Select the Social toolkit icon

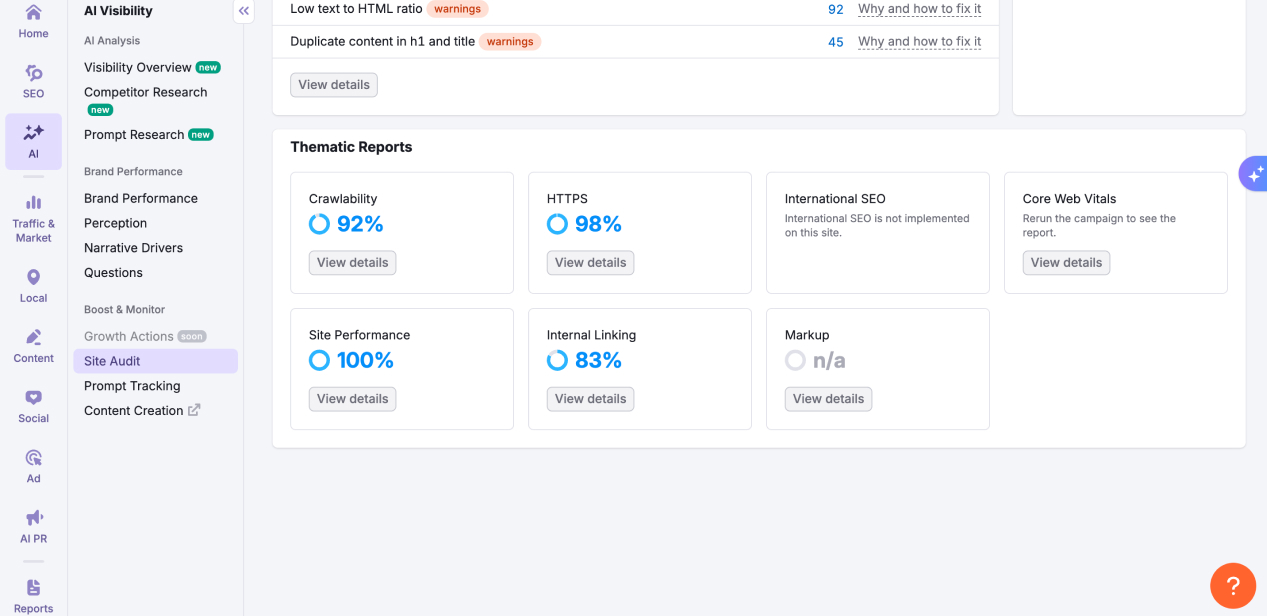tap(33, 398)
